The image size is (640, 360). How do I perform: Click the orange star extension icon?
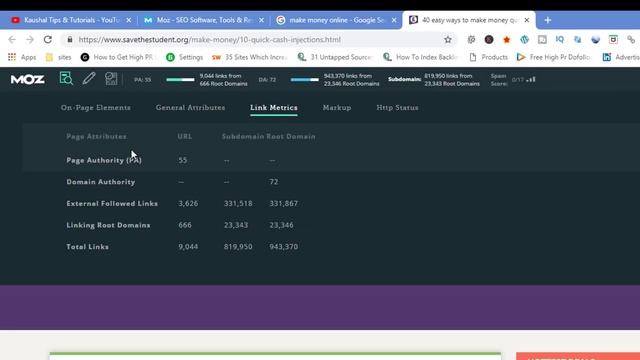click(507, 40)
